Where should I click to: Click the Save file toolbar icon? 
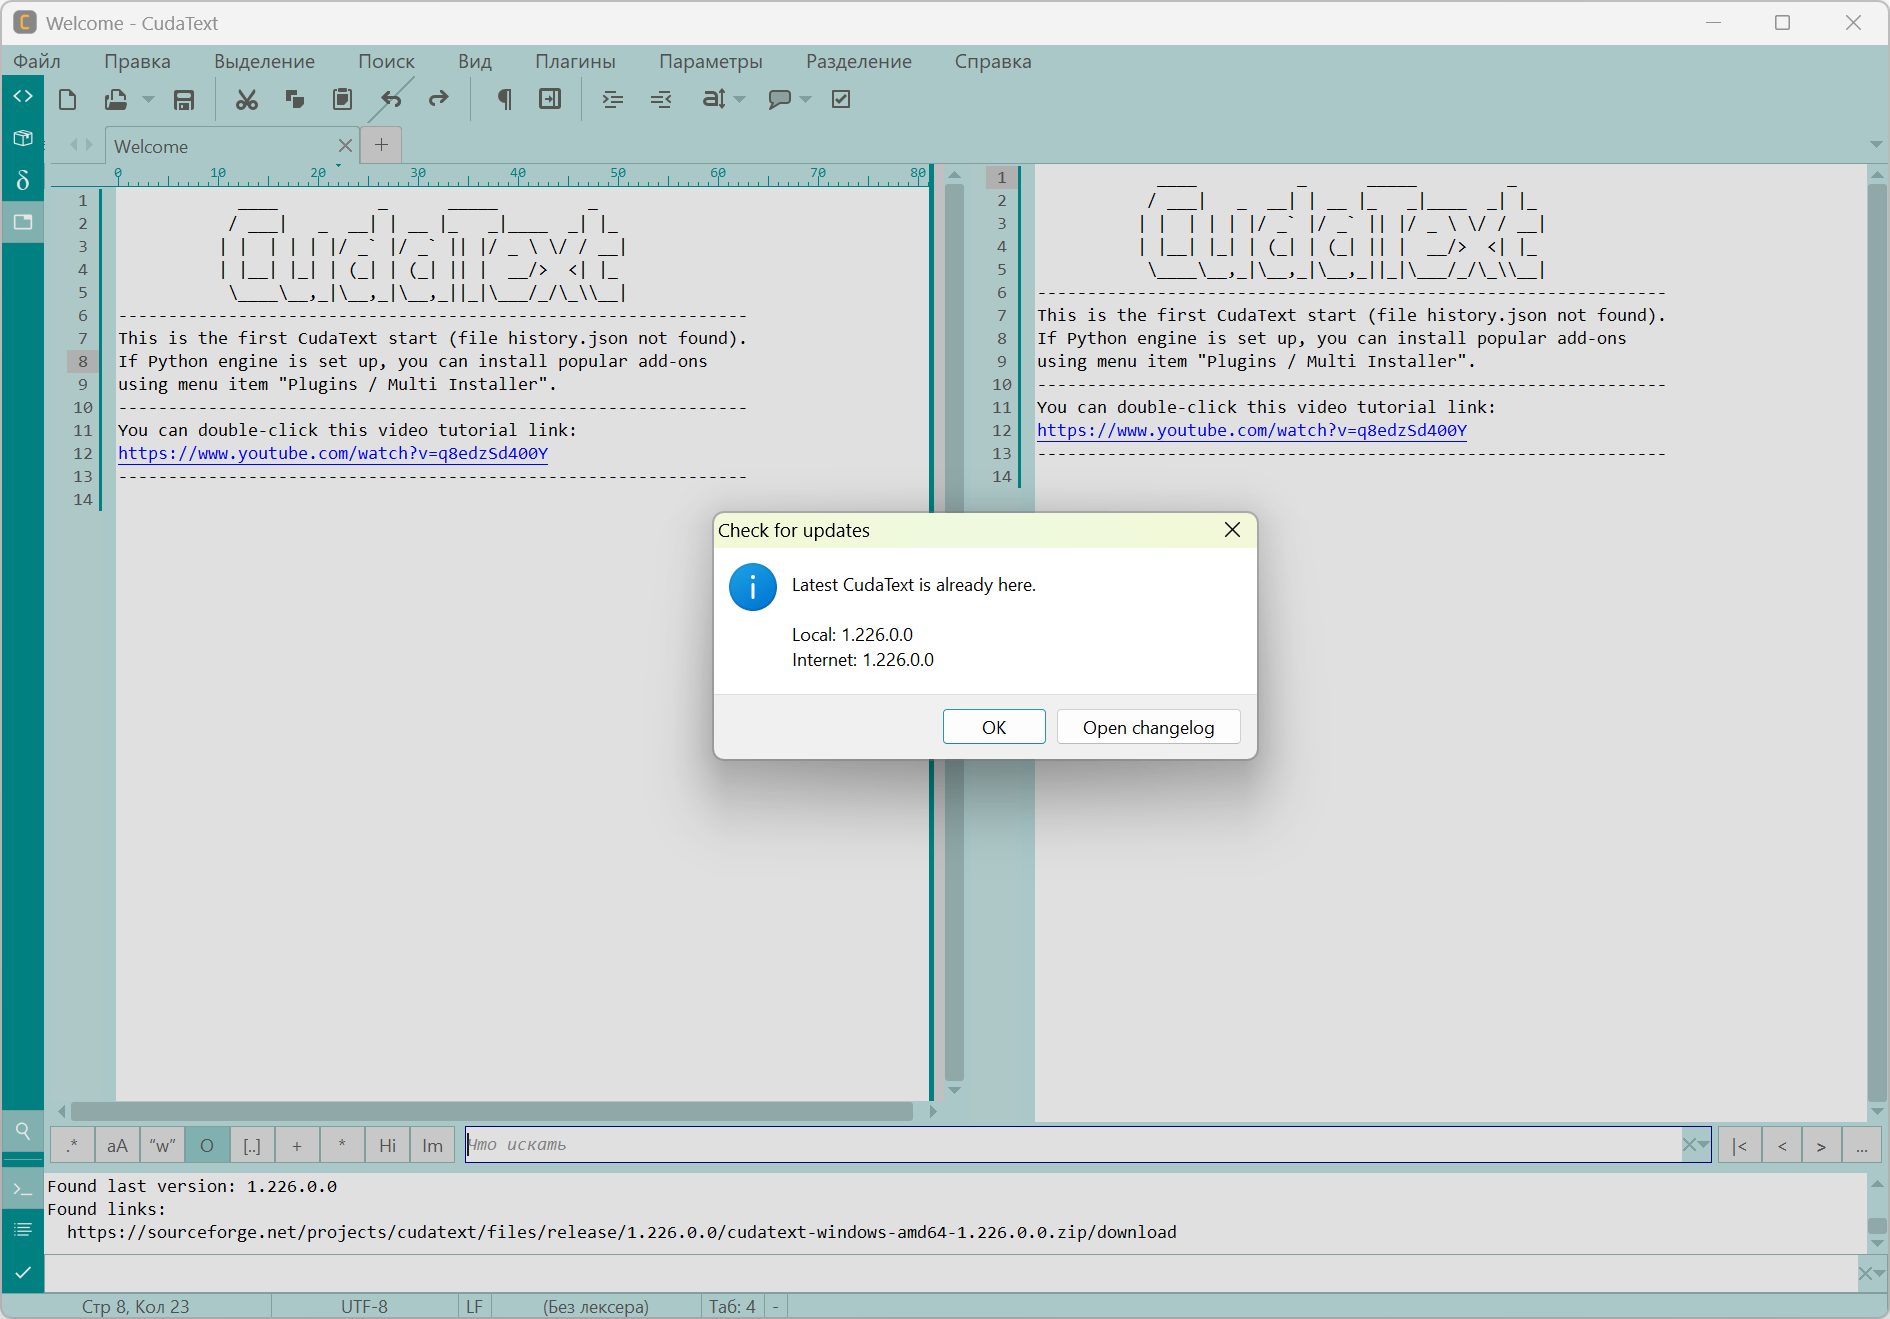click(184, 100)
